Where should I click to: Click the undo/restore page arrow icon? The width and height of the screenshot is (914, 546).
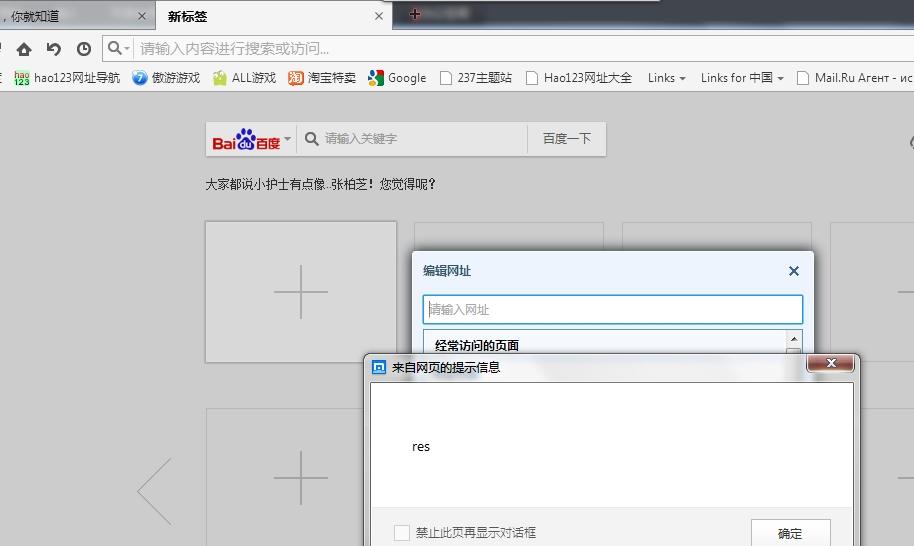click(54, 49)
